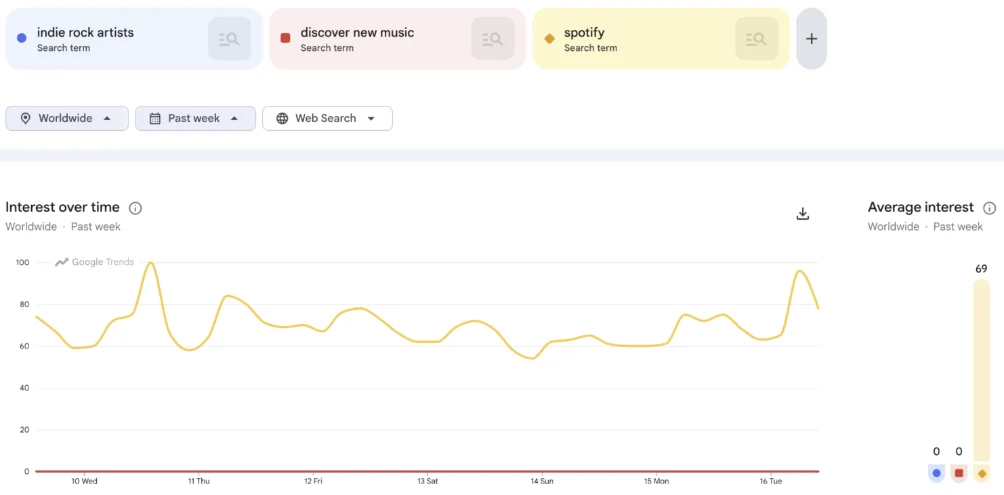Click the 10 Wed axis label

click(x=85, y=481)
